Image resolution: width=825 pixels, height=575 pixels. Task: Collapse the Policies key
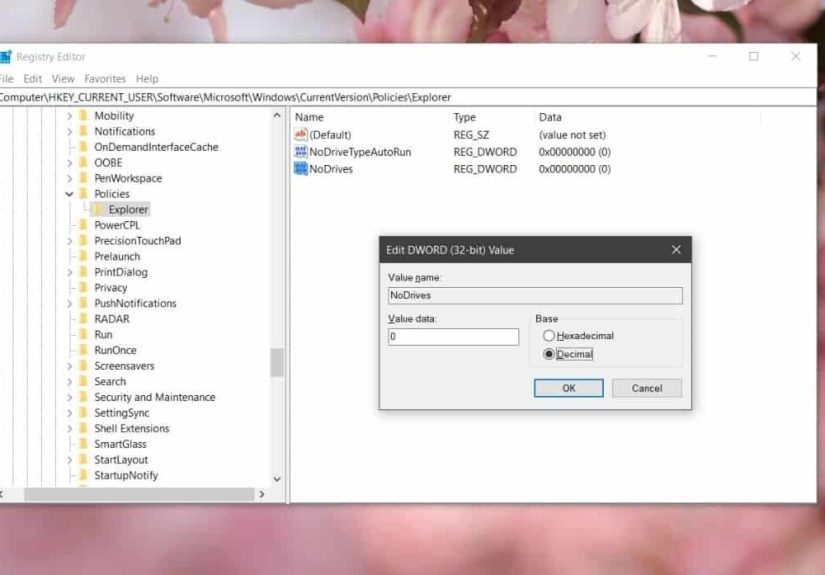[x=69, y=194]
